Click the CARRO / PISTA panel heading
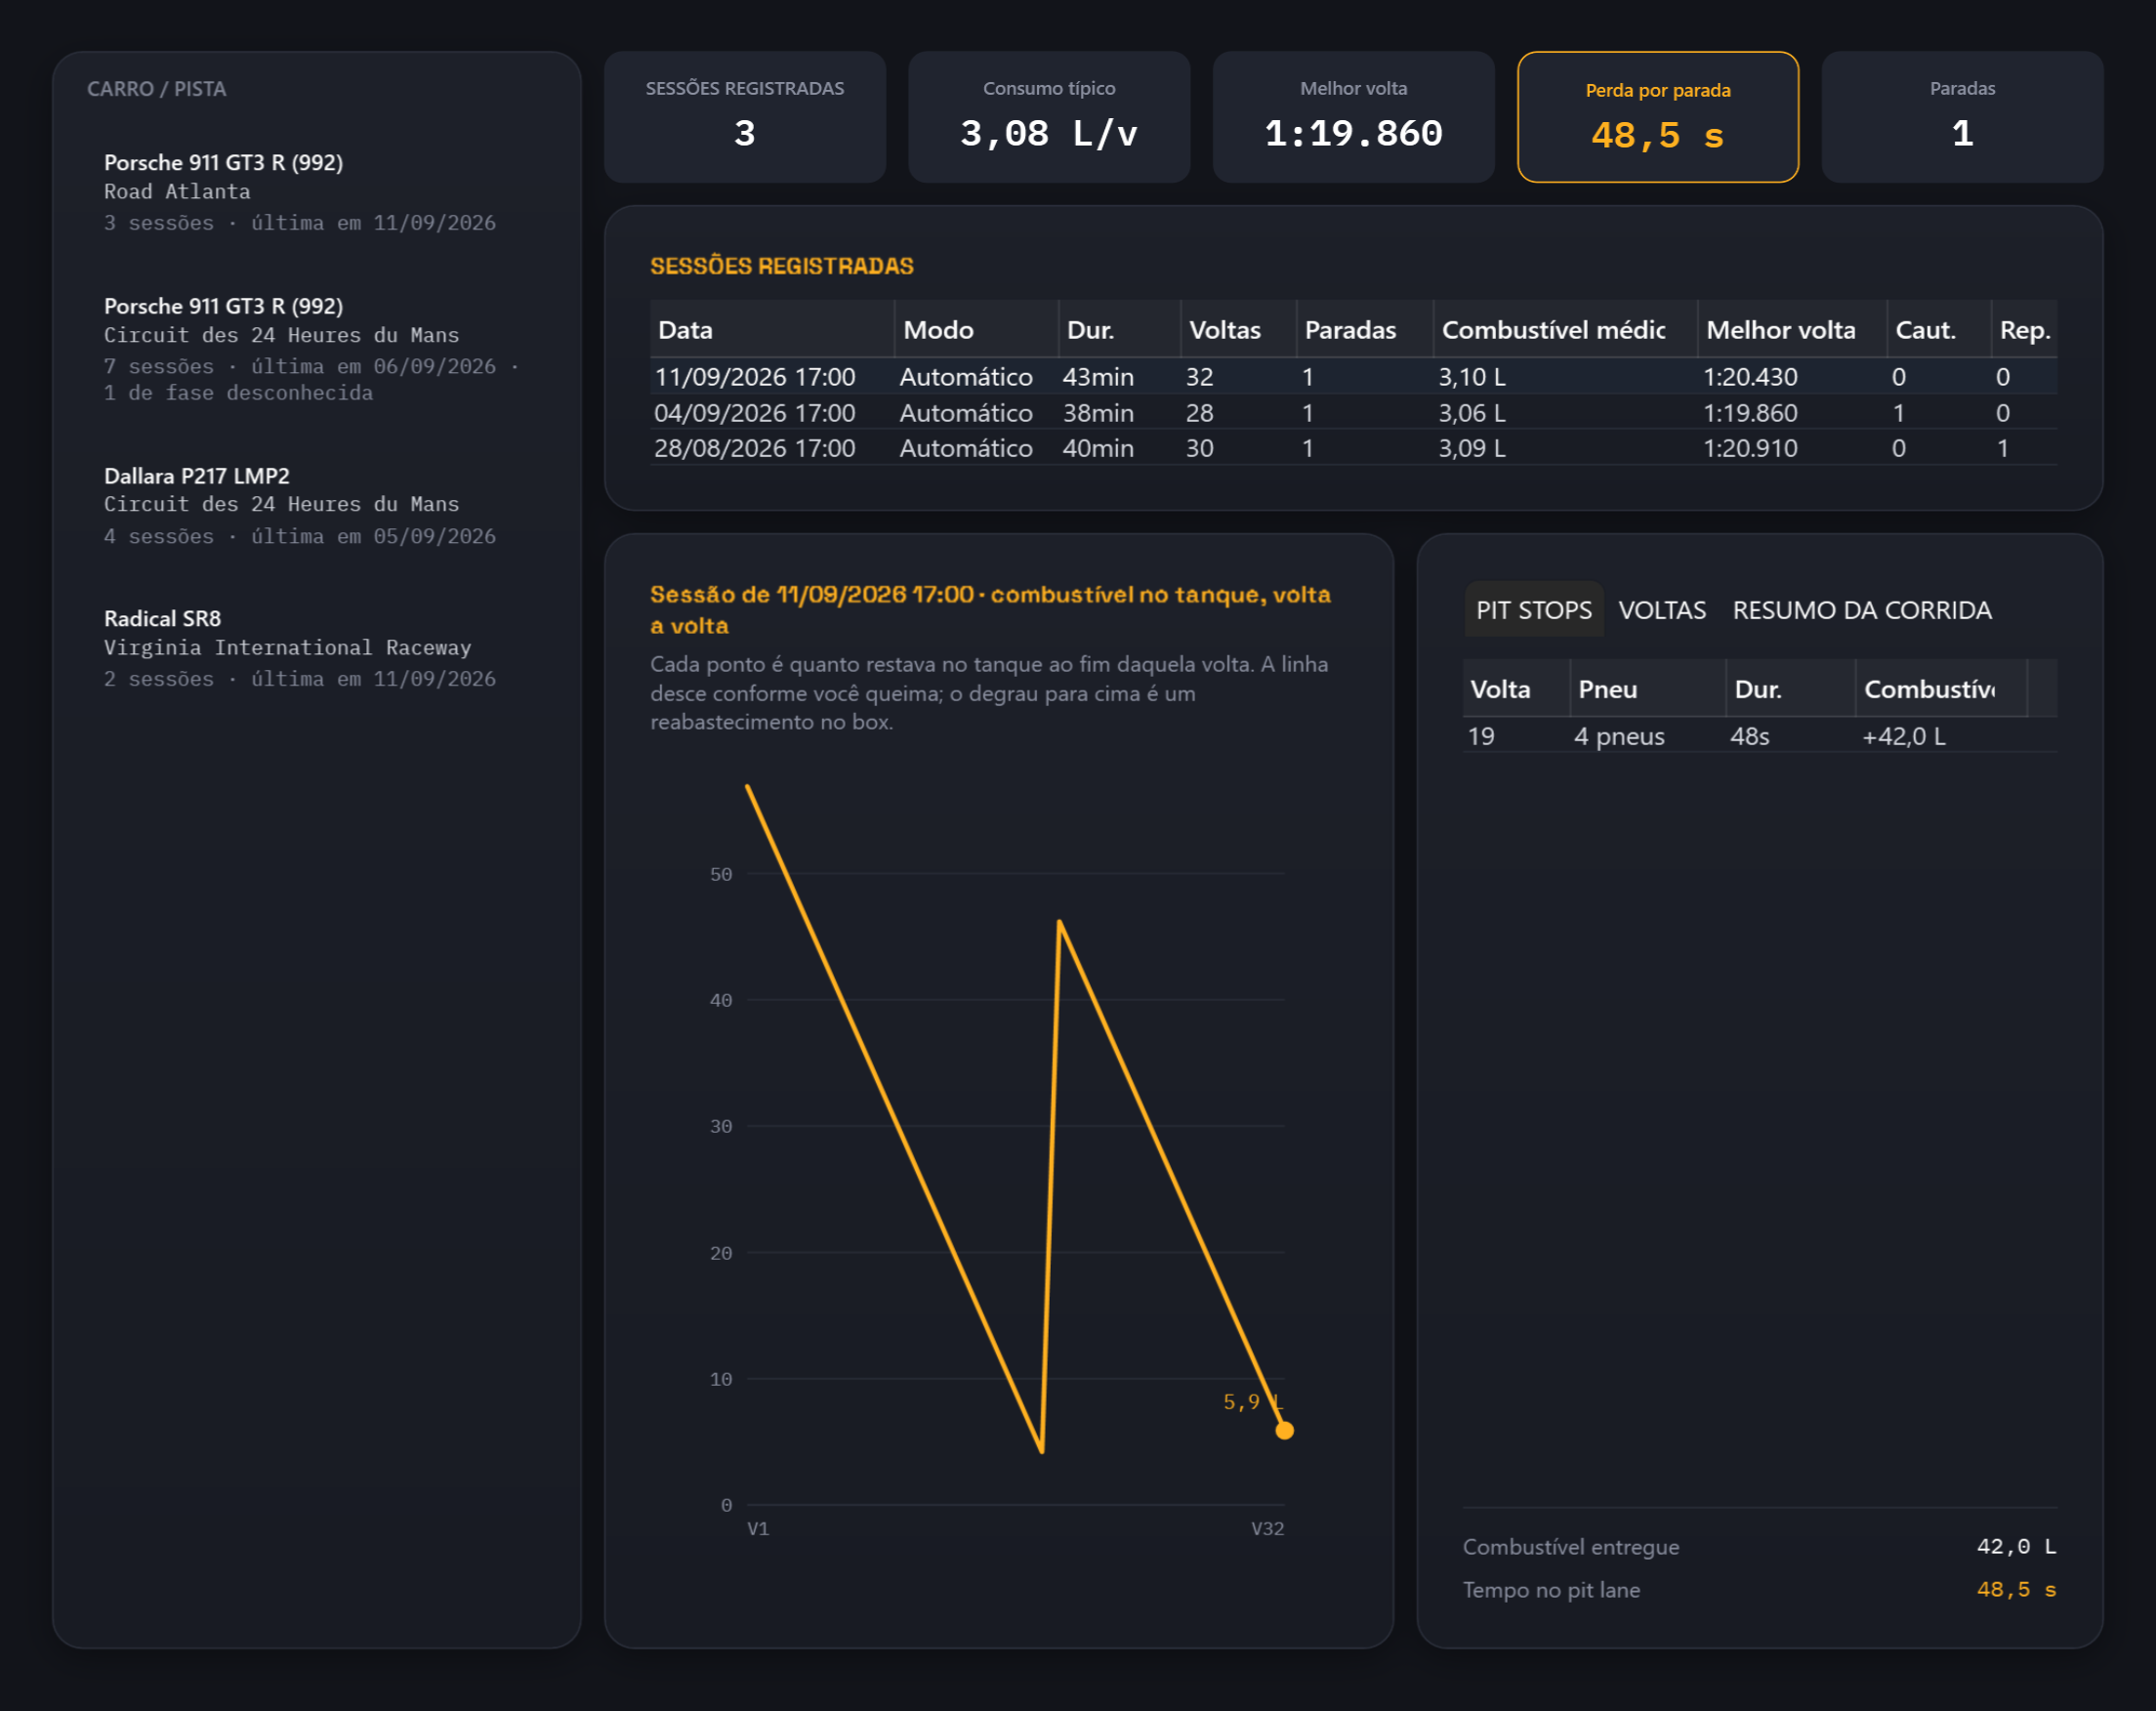Viewport: 2156px width, 1711px height. [157, 89]
